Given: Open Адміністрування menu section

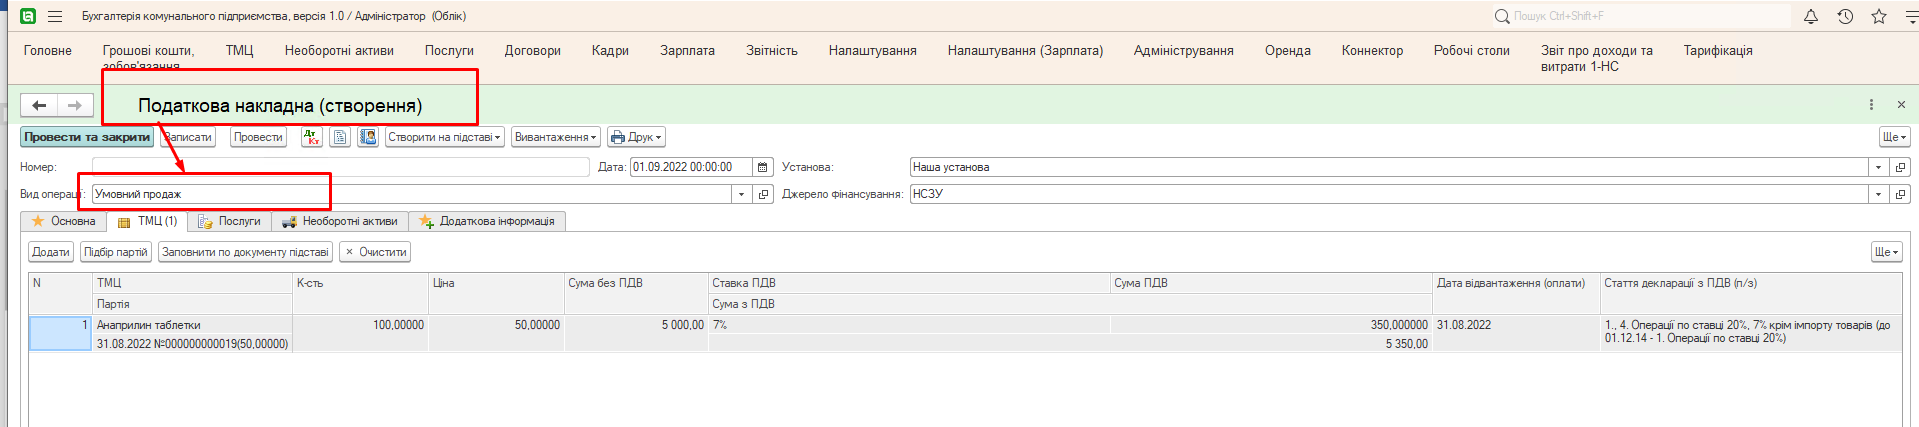Looking at the screenshot, I should pyautogui.click(x=1183, y=51).
